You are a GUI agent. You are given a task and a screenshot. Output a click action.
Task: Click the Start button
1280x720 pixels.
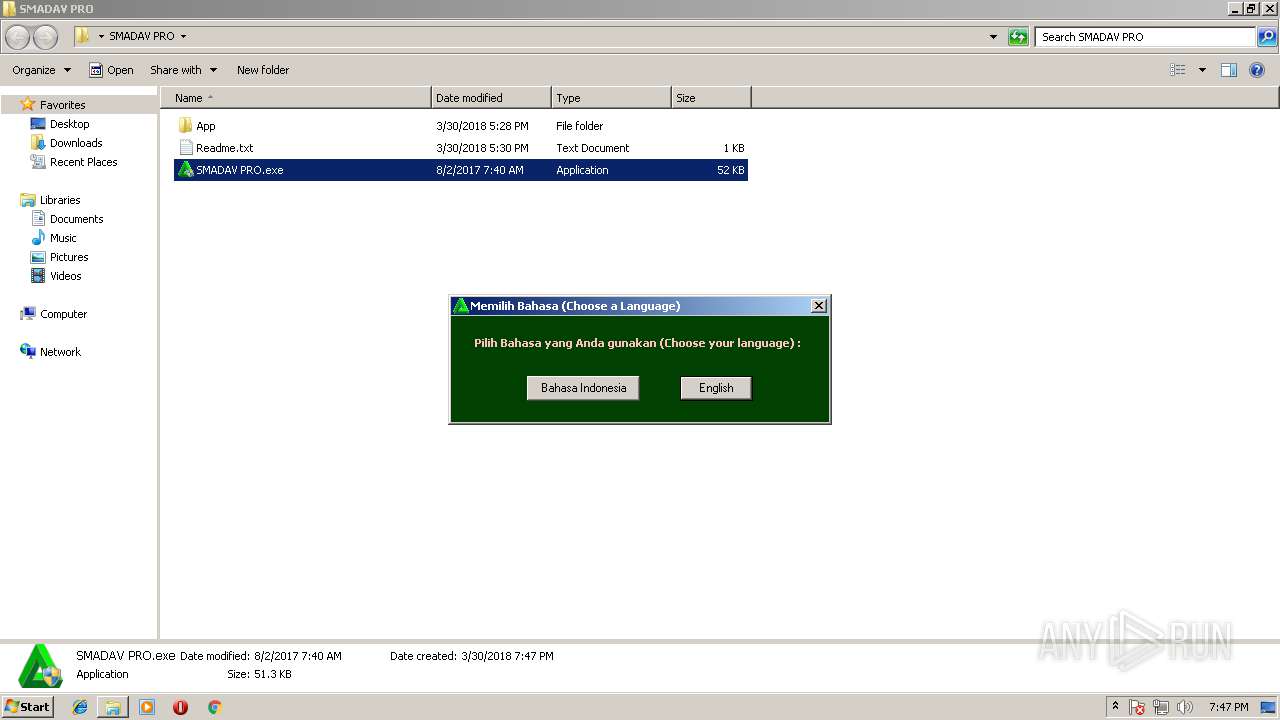click(27, 707)
